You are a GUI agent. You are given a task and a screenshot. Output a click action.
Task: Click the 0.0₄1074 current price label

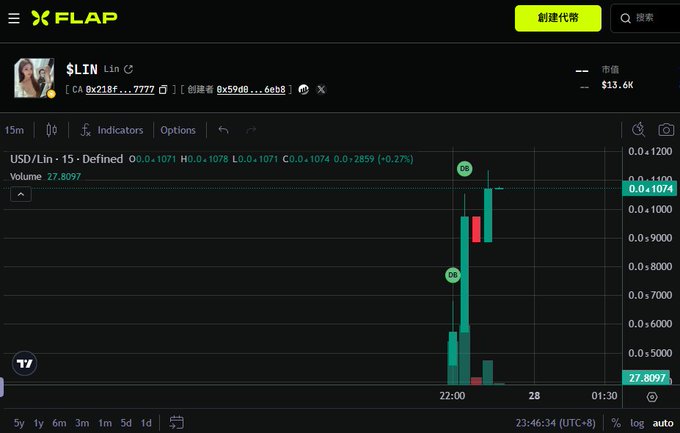point(650,189)
